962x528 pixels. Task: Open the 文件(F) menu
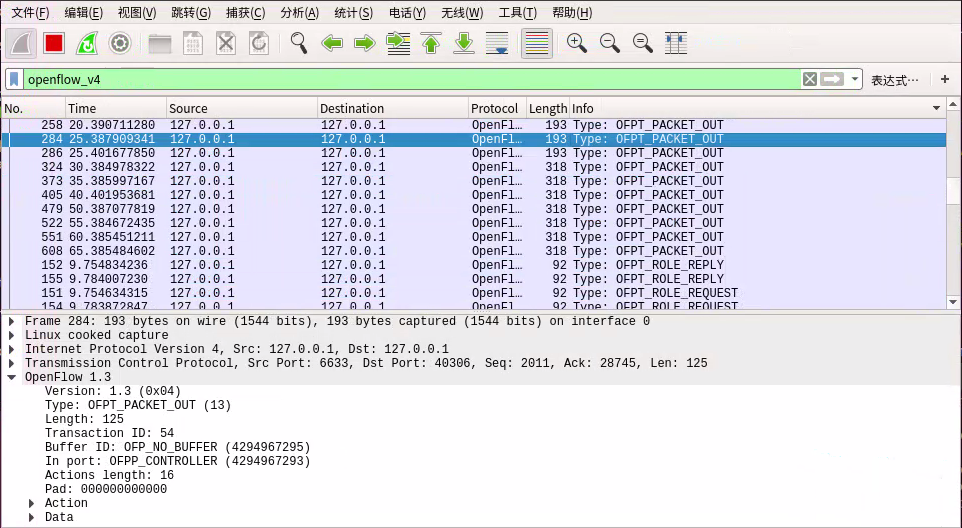point(31,12)
